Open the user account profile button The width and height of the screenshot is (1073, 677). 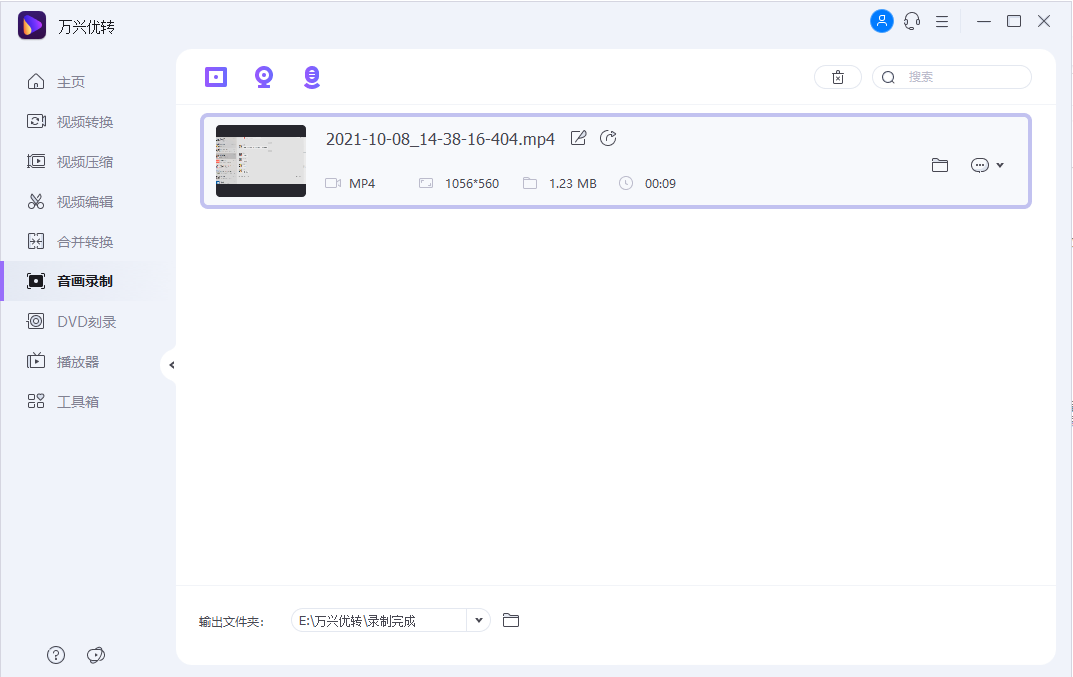coord(881,21)
